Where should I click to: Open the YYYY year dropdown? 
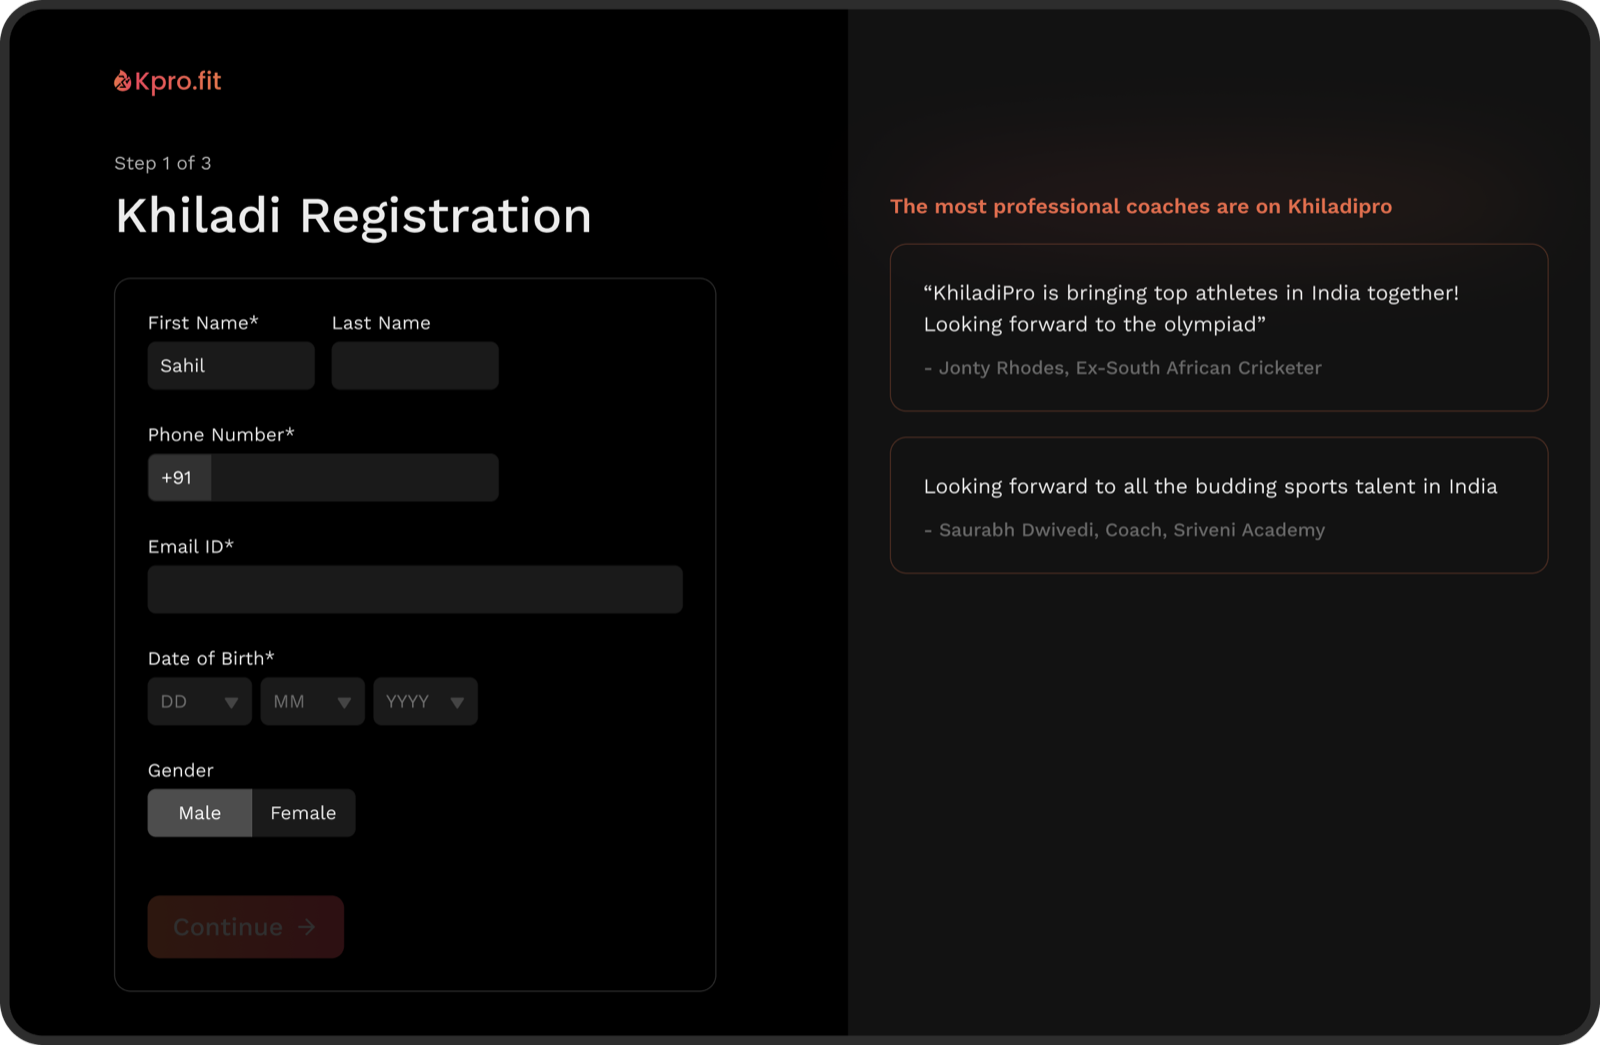tap(426, 702)
